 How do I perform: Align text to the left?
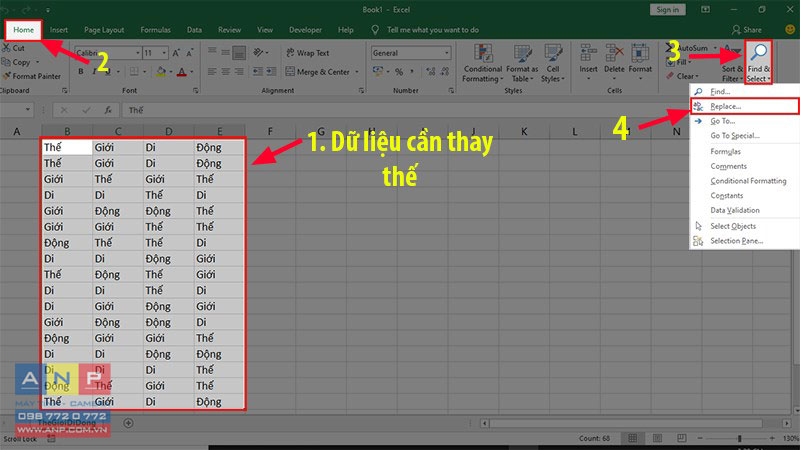click(212, 72)
